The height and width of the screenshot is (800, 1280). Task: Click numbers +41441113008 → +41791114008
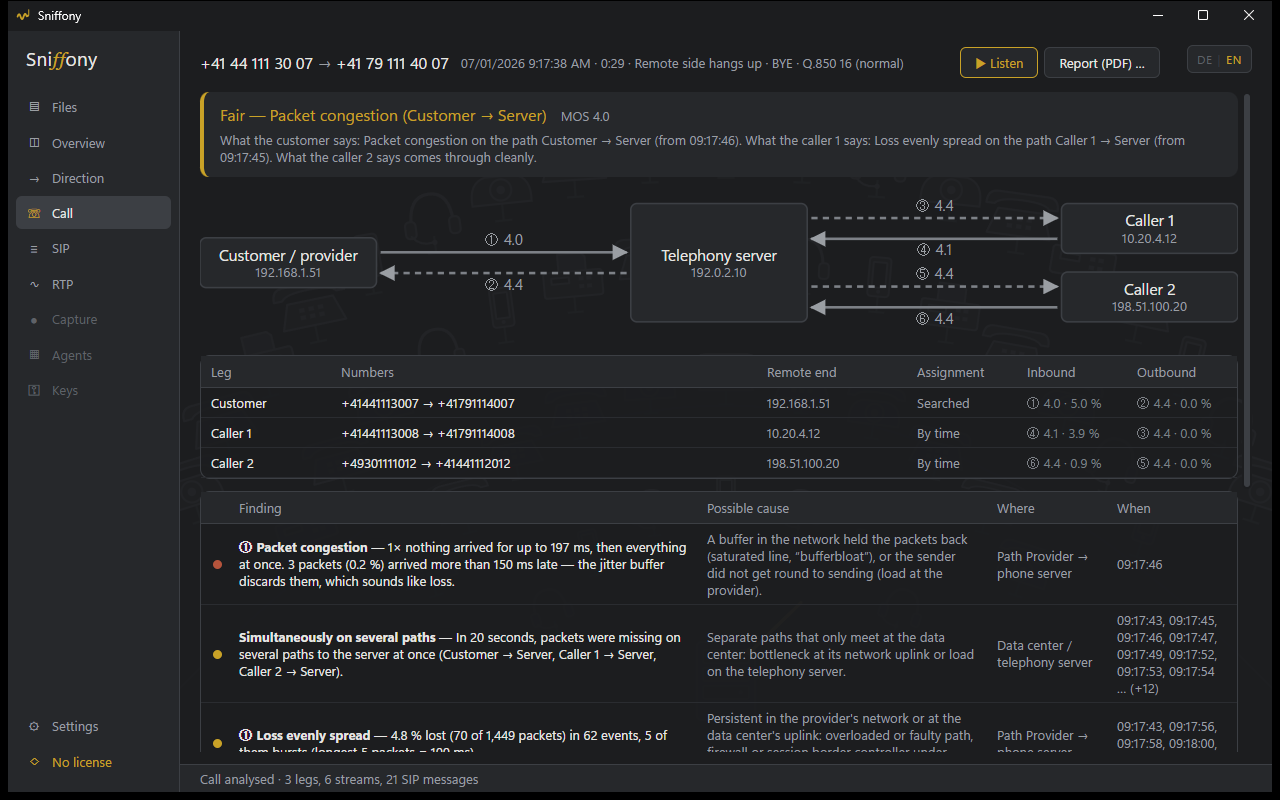point(428,434)
